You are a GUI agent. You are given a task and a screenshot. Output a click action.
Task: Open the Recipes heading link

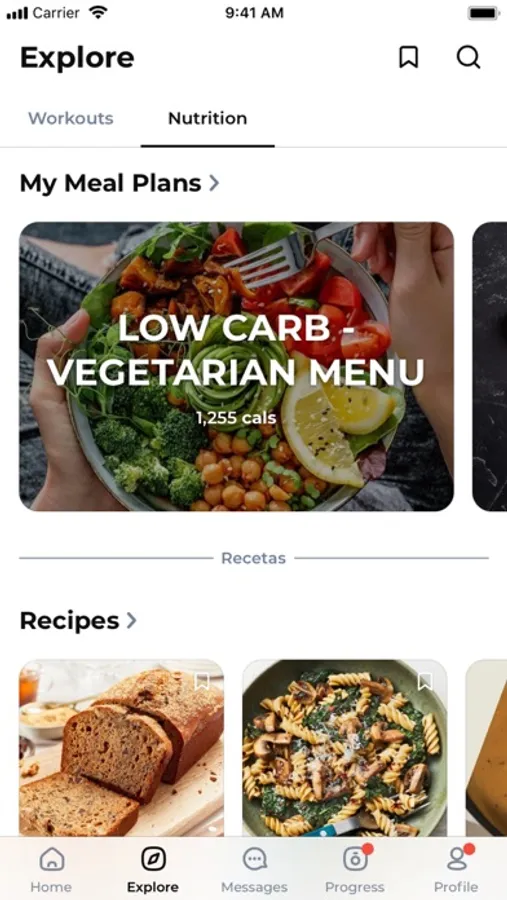69,620
